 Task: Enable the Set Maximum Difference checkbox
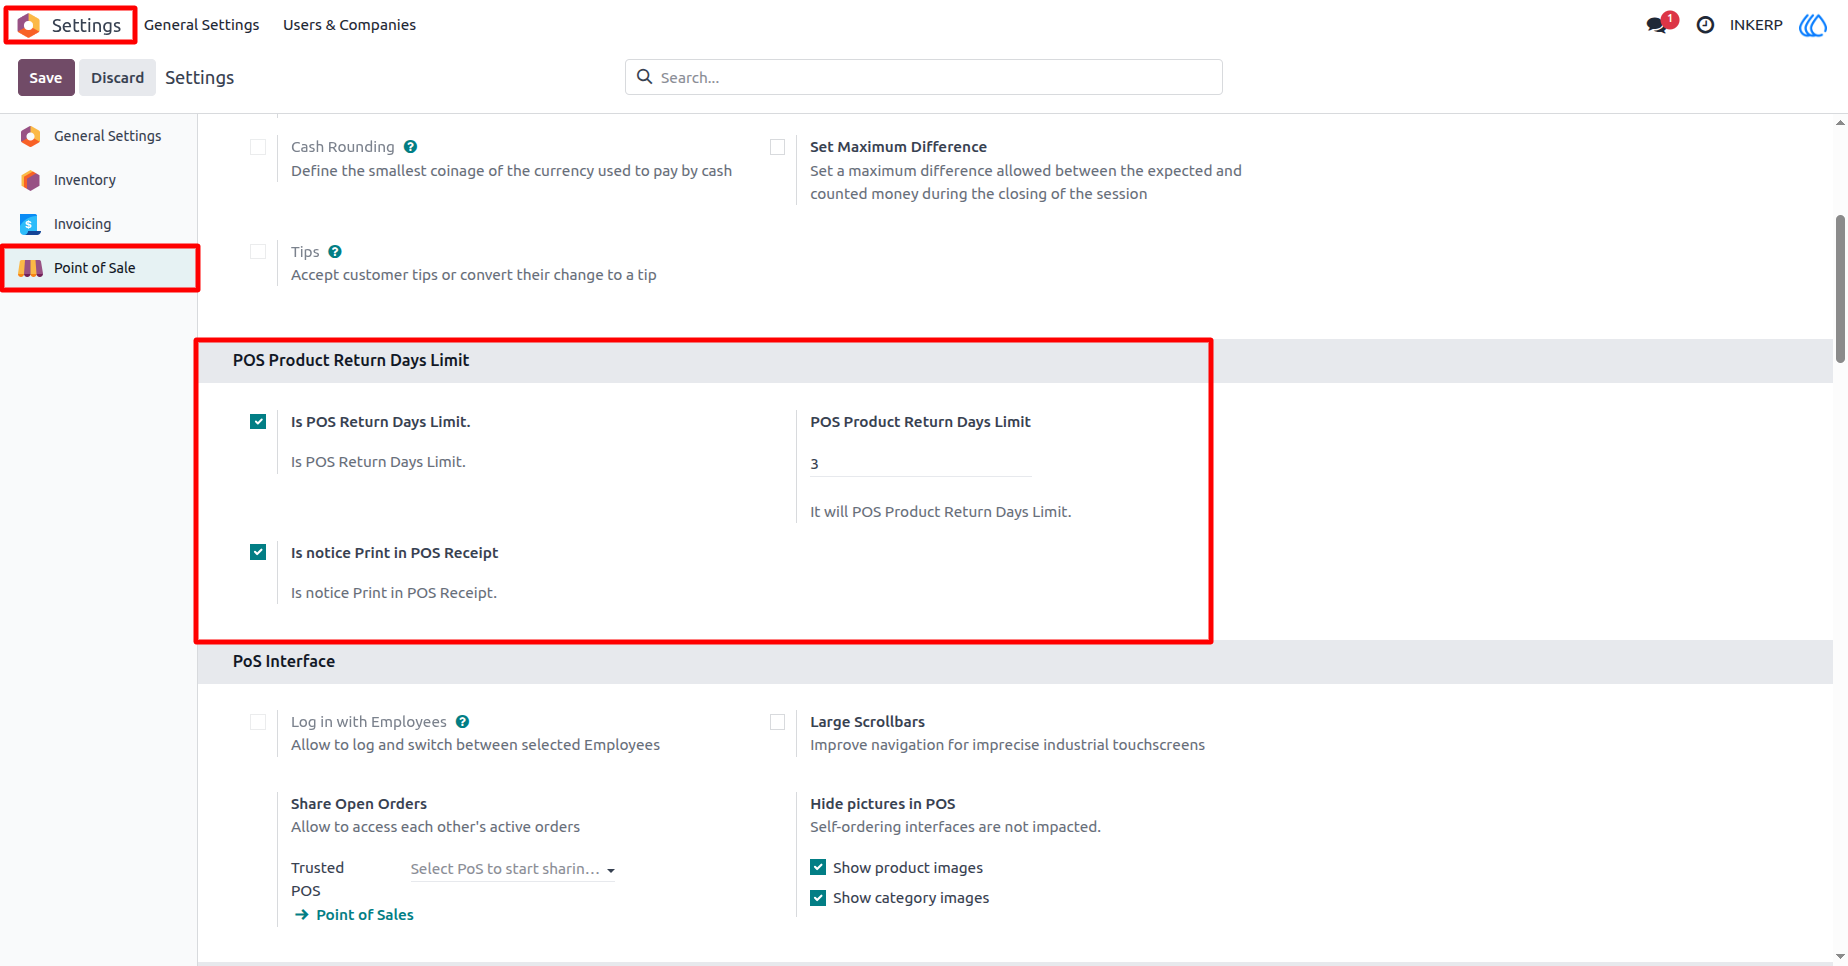click(x=777, y=147)
